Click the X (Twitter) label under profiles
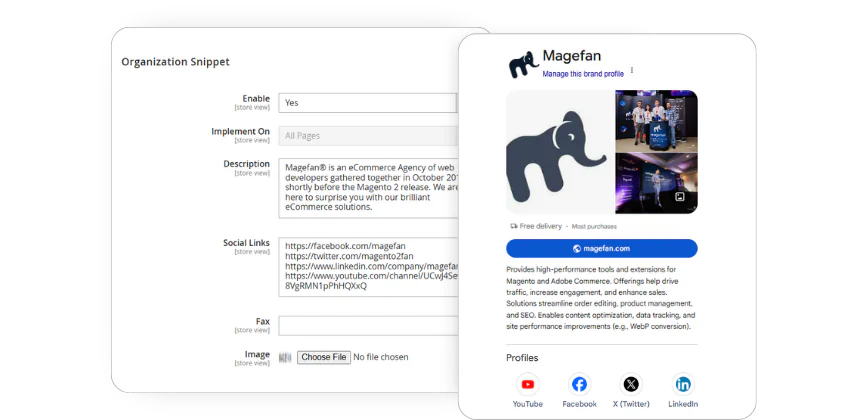 coord(631,404)
